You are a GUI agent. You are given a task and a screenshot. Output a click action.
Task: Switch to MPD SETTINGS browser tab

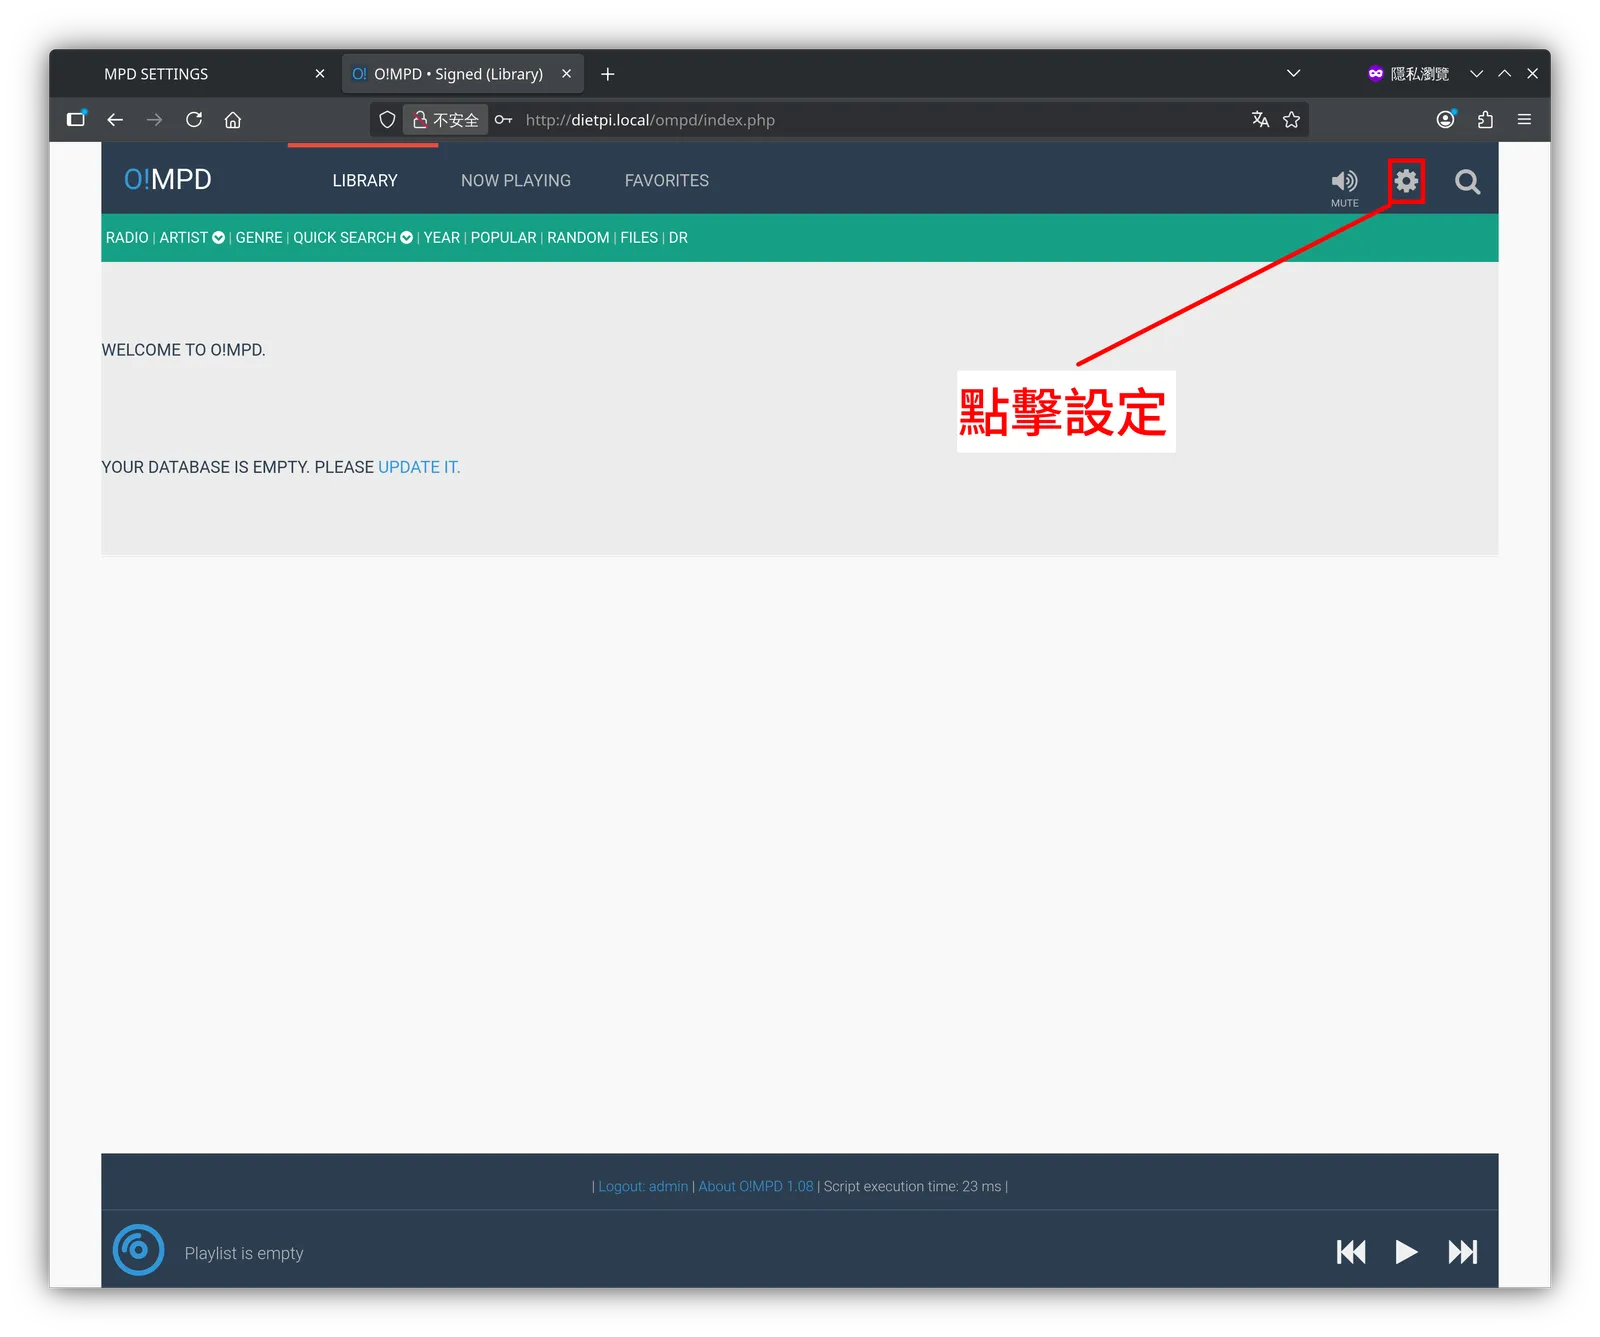tap(200, 74)
